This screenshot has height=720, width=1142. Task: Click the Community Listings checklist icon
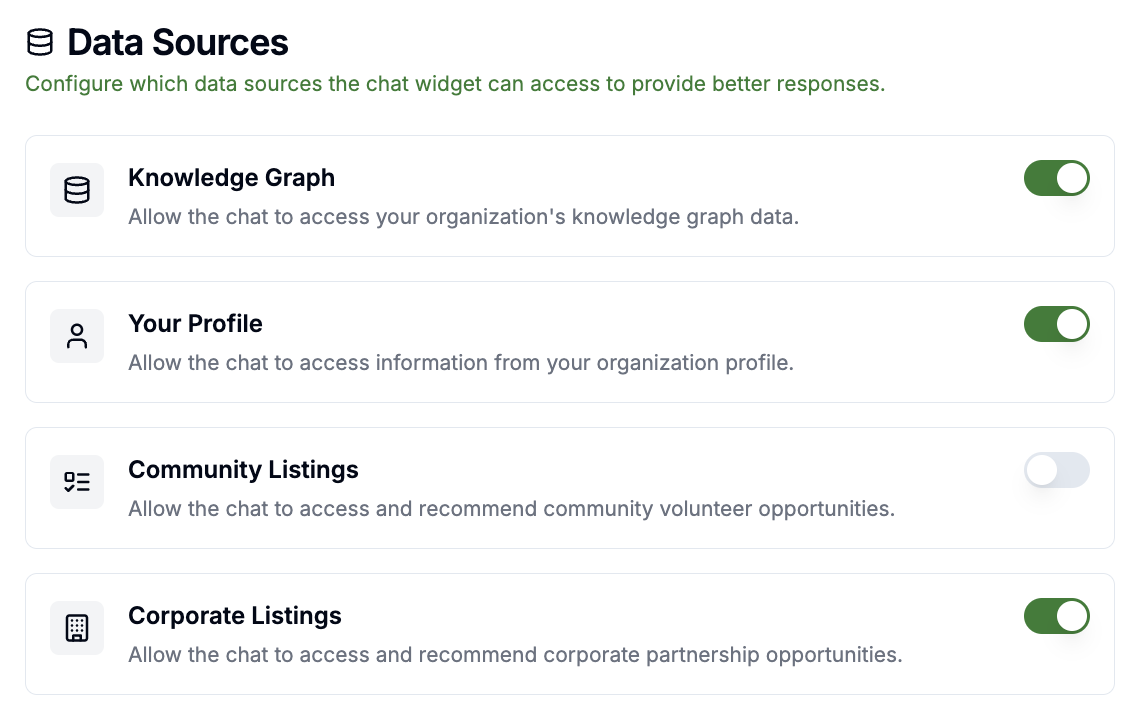tap(77, 482)
